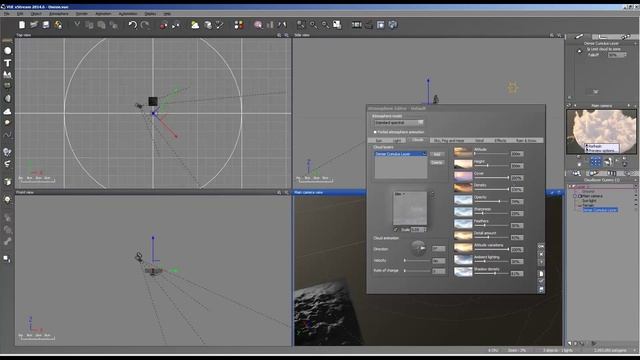Open the Atmosphere model dropdown
Screen dimensions: 640x360
pos(399,122)
